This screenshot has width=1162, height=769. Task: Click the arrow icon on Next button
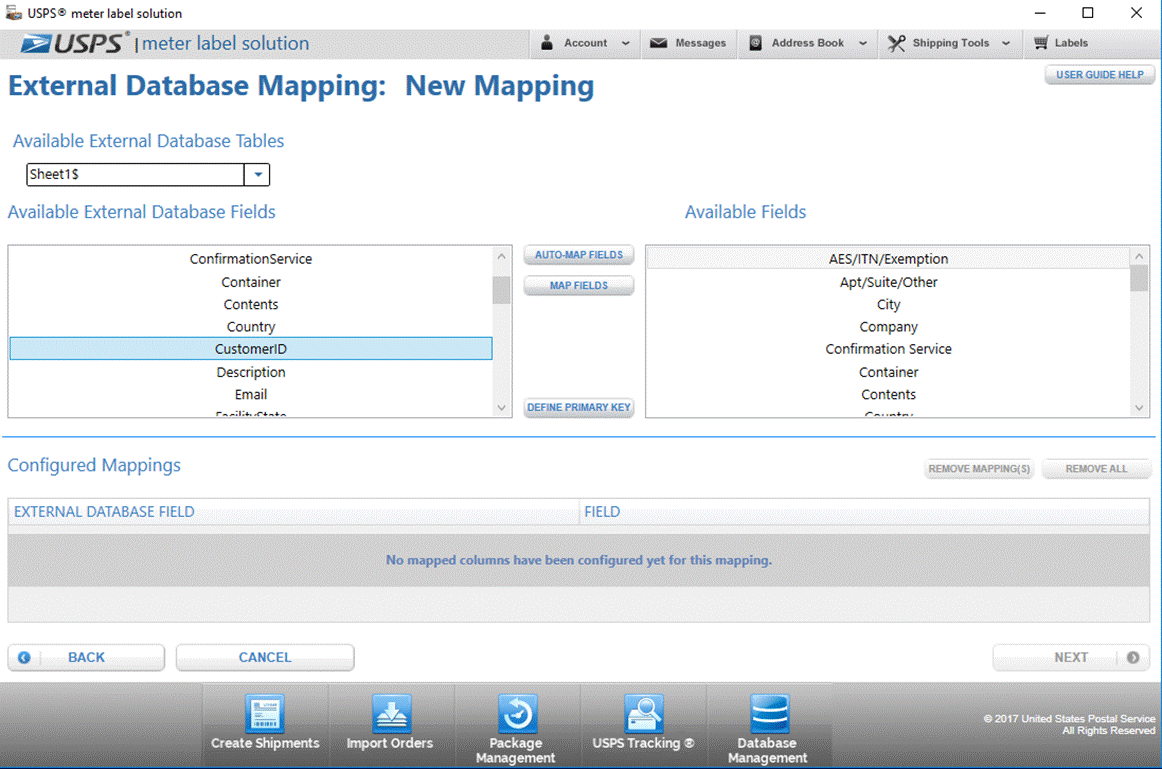1133,658
